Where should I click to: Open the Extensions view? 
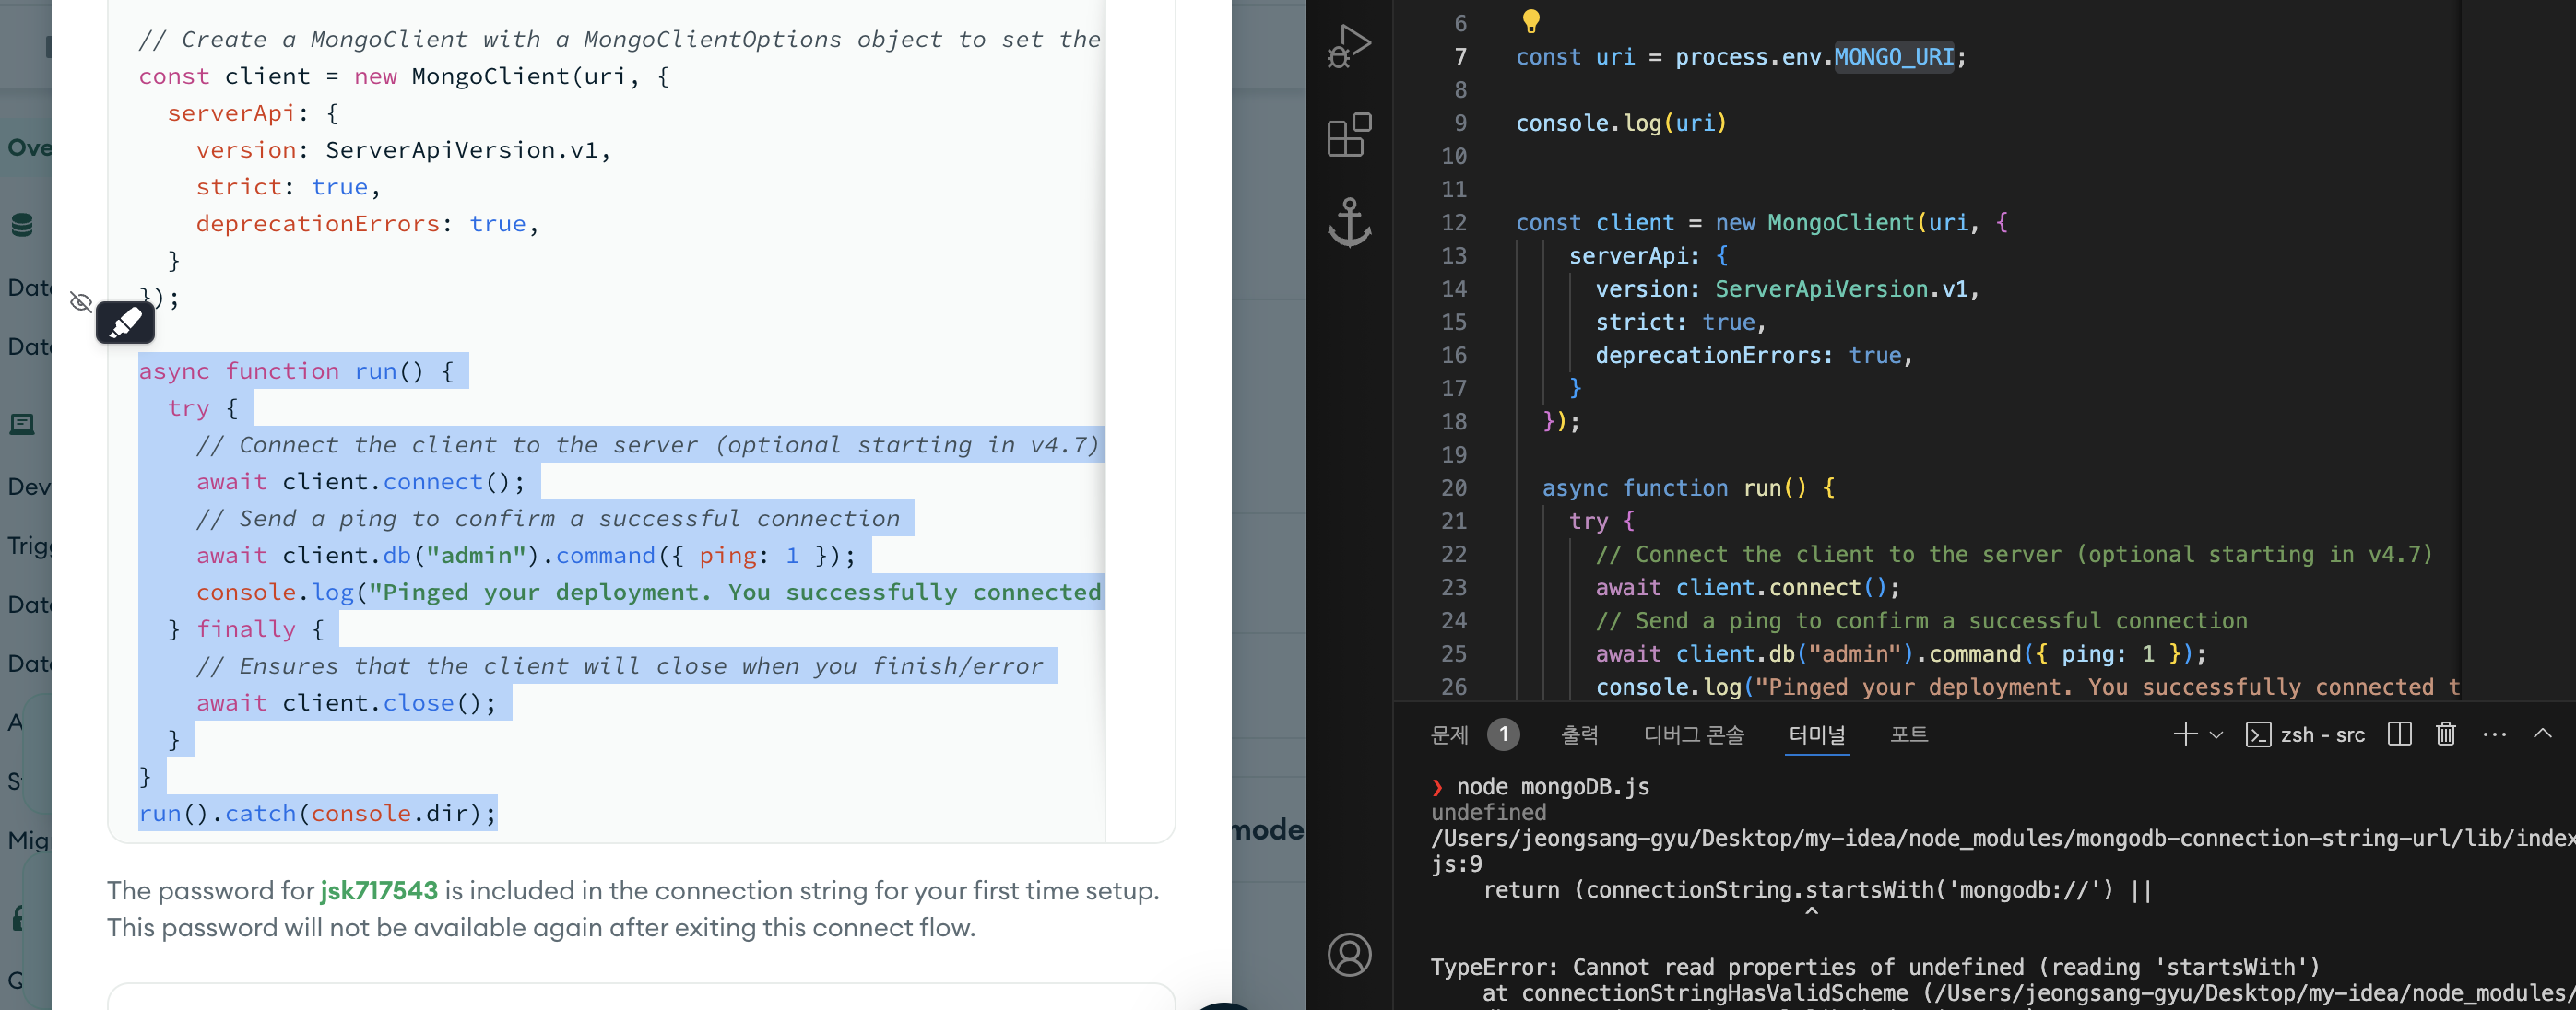1348,135
